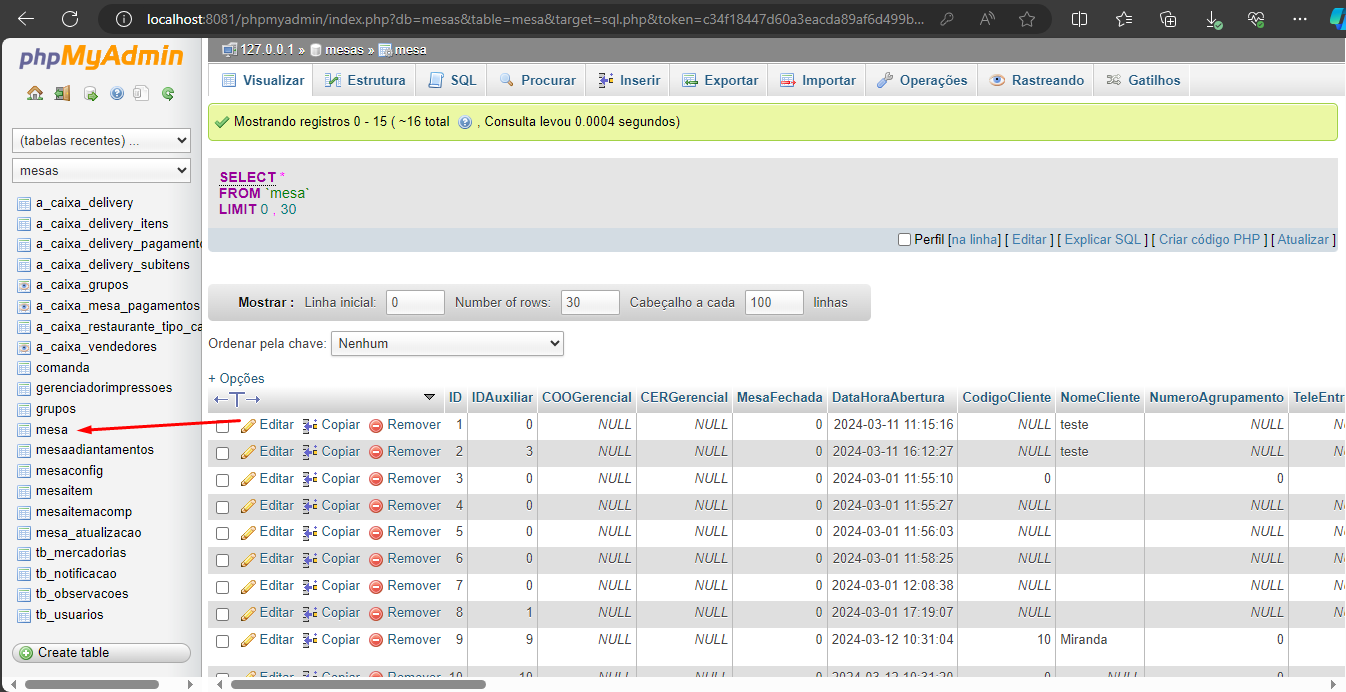The image size is (1346, 692).
Task: Click the phpMyAdmin home icon
Action: (x=35, y=94)
